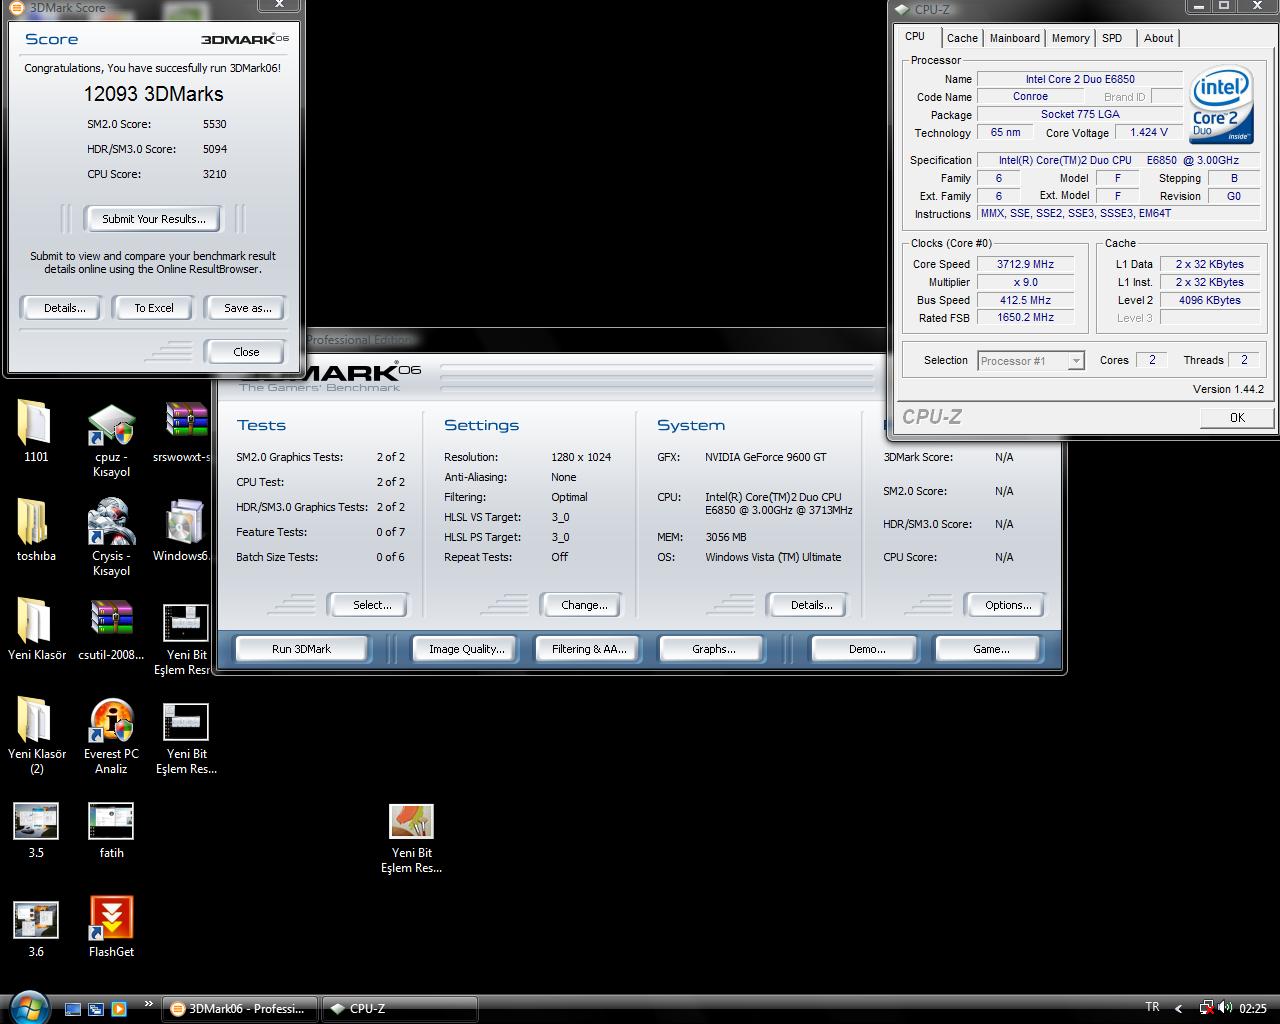Switch to the SPD tab in CPU-Z
The image size is (1280, 1024).
1112,38
